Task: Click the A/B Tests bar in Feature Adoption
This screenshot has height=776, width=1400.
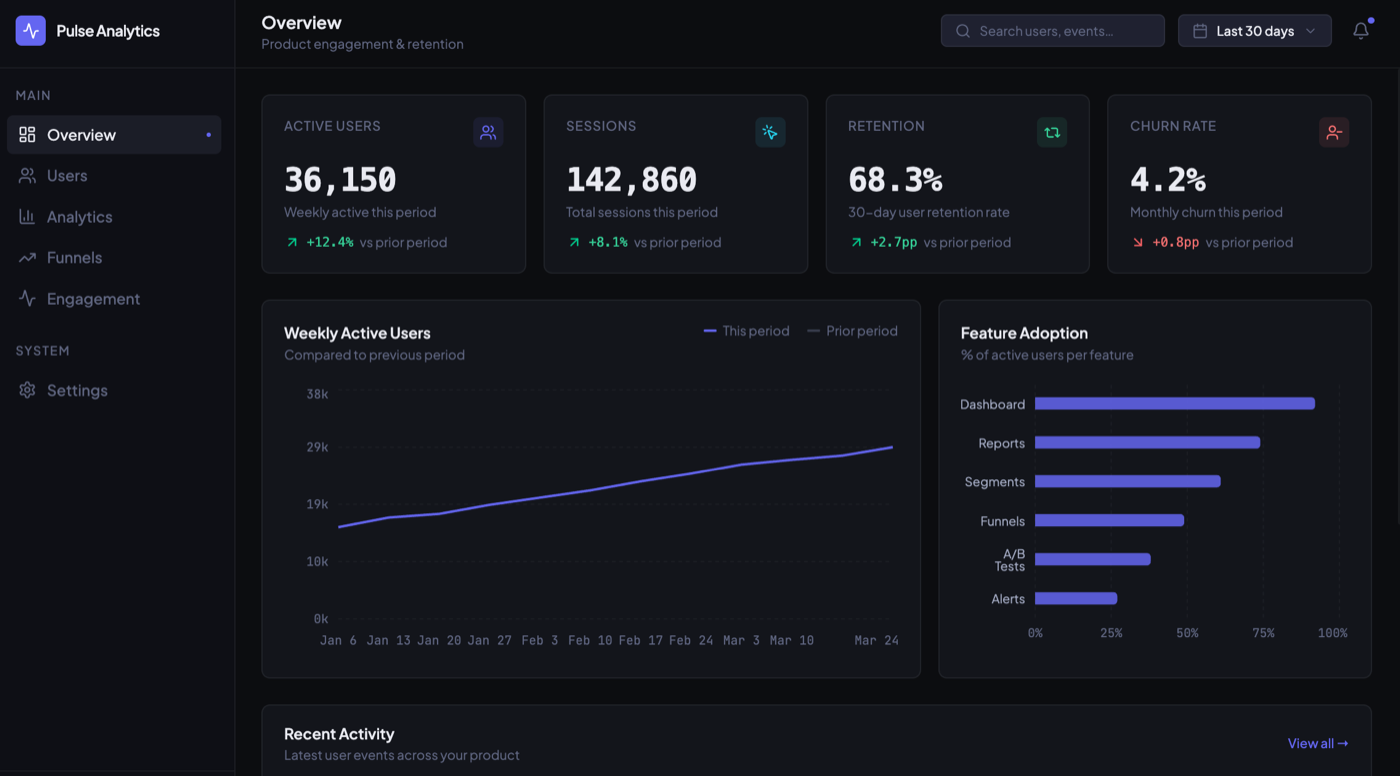Action: point(1093,559)
